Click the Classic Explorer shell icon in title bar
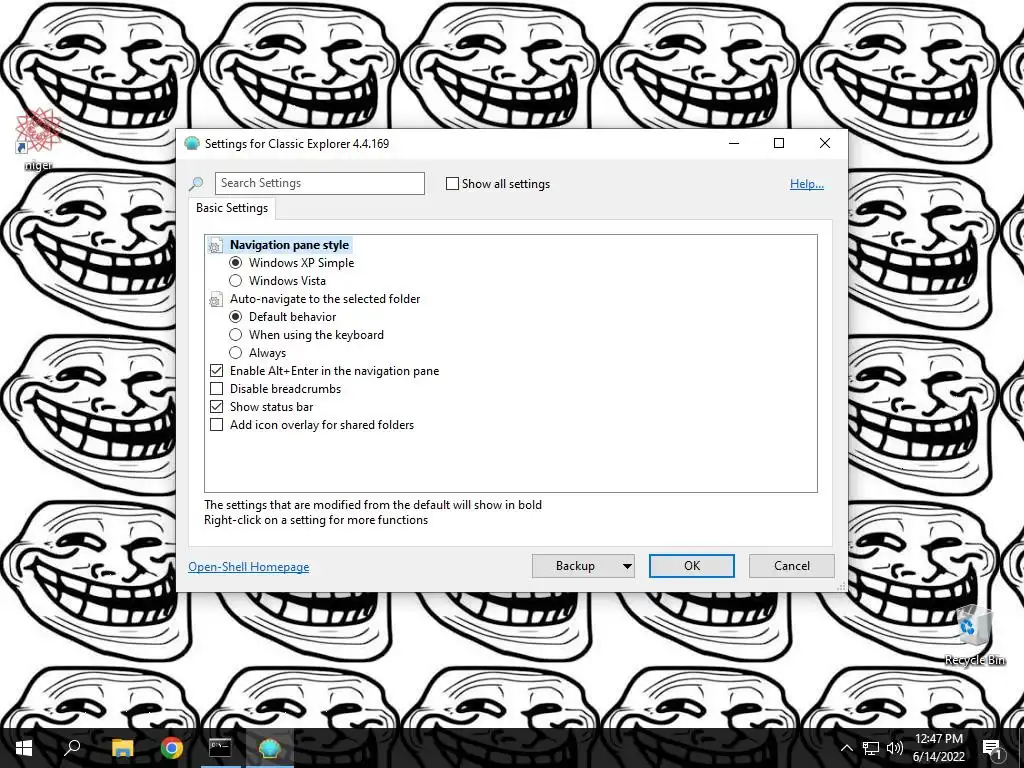The width and height of the screenshot is (1024, 768). click(191, 144)
